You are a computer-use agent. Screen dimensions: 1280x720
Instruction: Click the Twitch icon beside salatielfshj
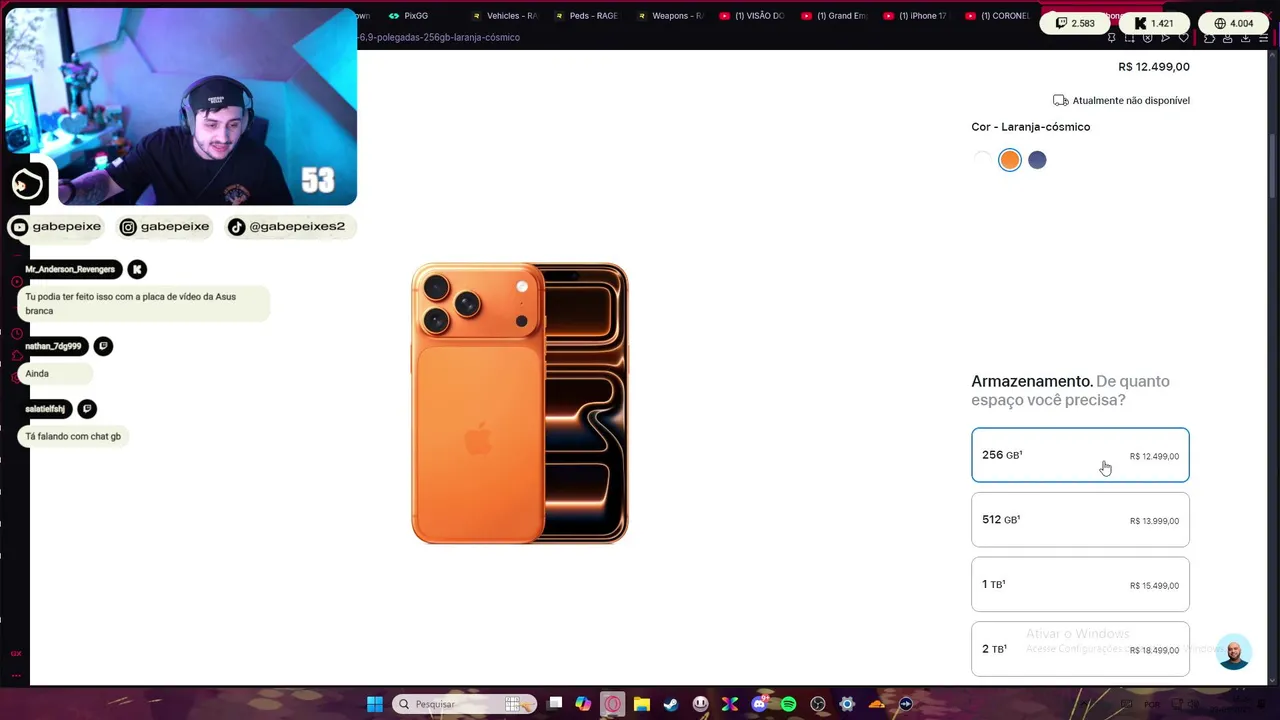click(x=87, y=409)
